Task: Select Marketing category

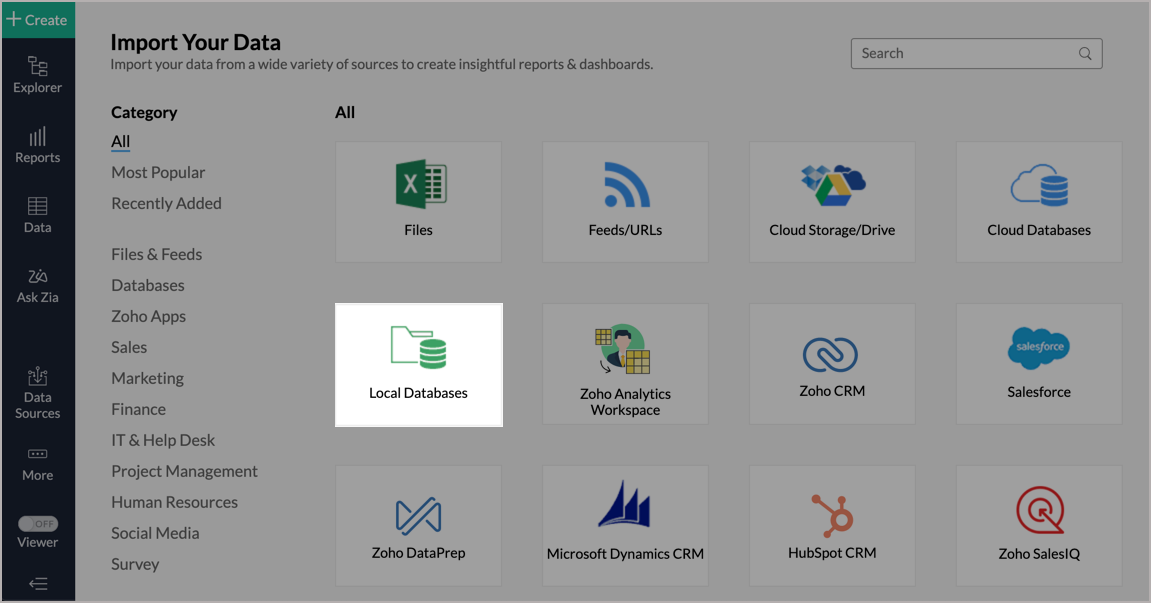Action: [147, 378]
